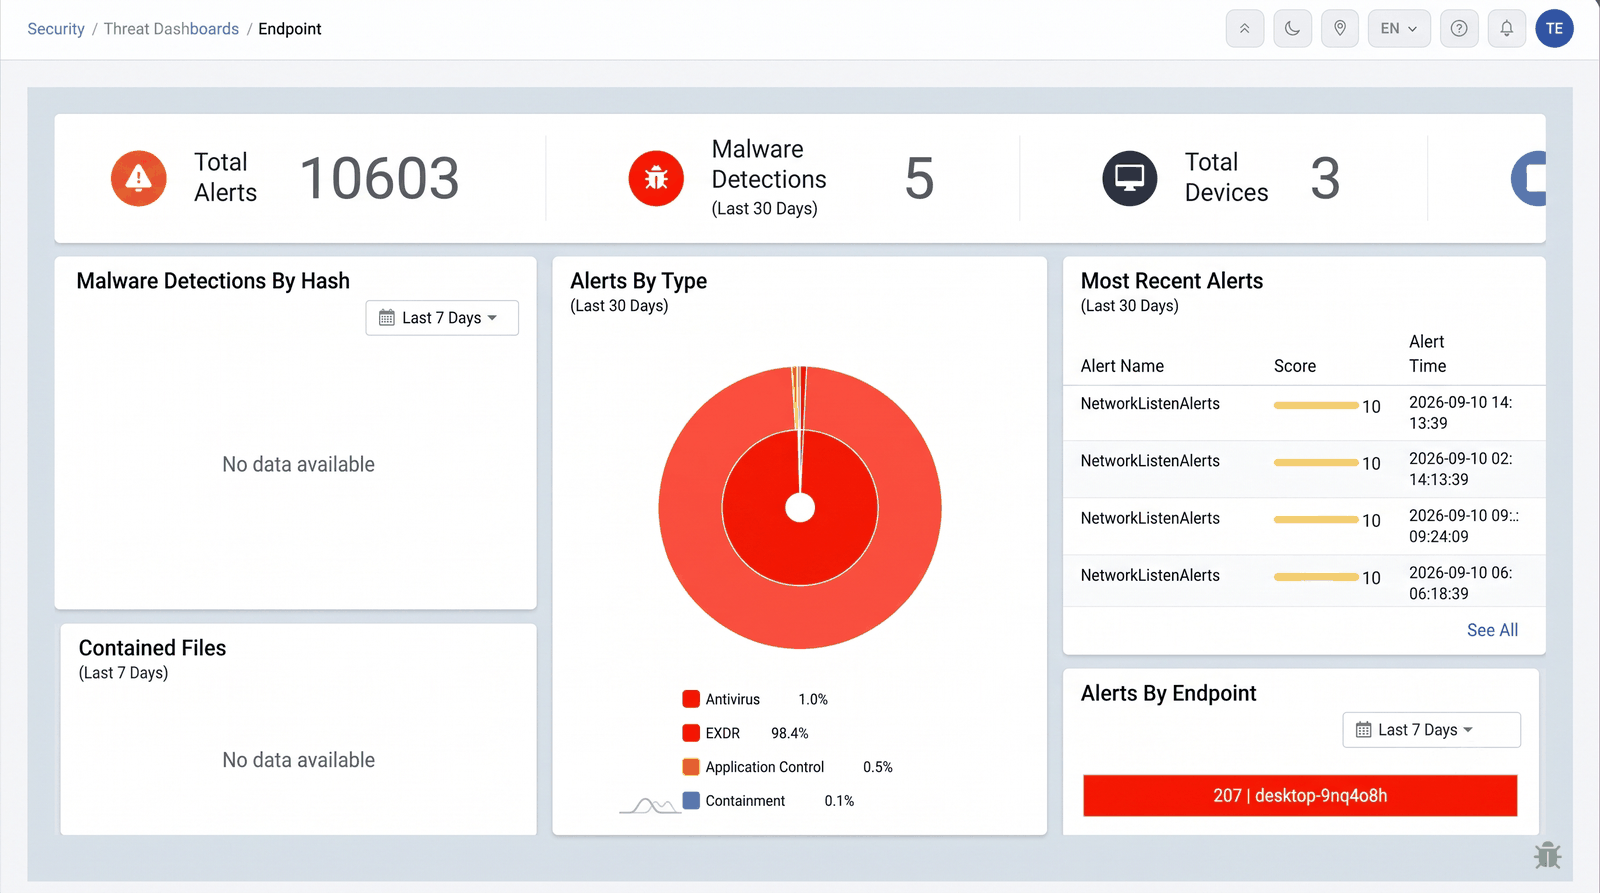1600x893 pixels.
Task: Click the location pin icon
Action: [x=1340, y=29]
